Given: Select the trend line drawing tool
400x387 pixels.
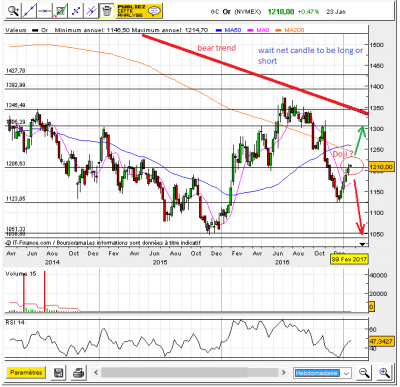Looking at the screenshot, I should click(29, 11).
